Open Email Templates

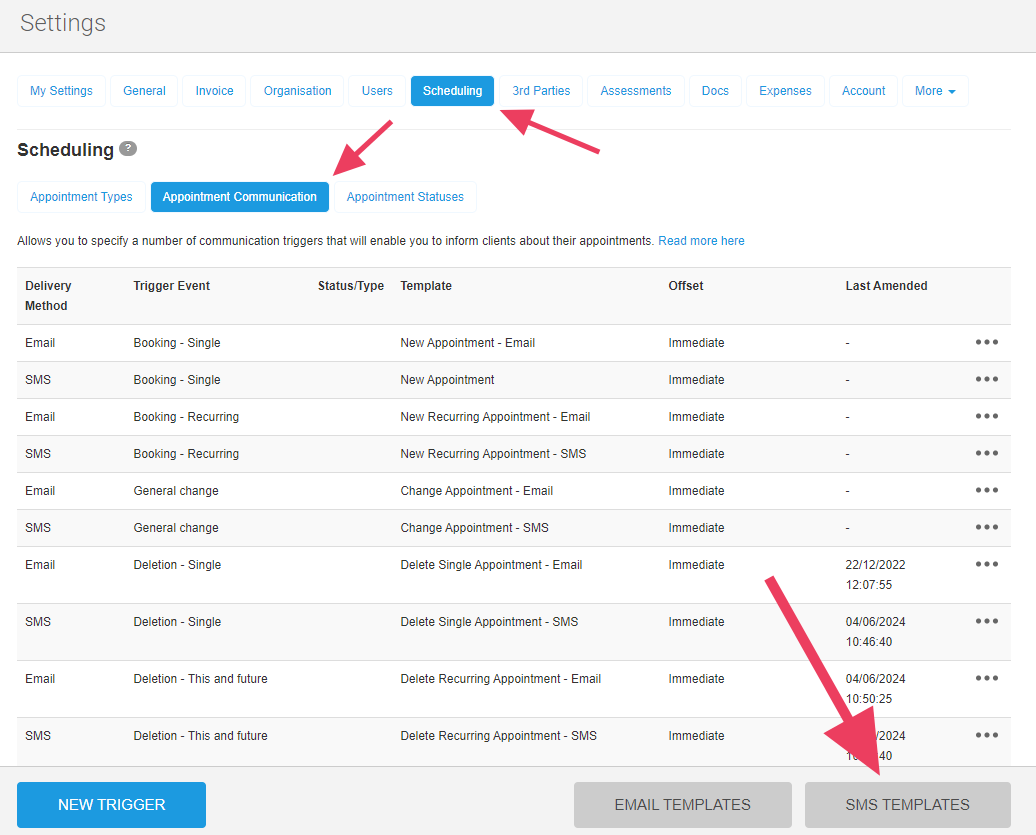click(x=682, y=804)
